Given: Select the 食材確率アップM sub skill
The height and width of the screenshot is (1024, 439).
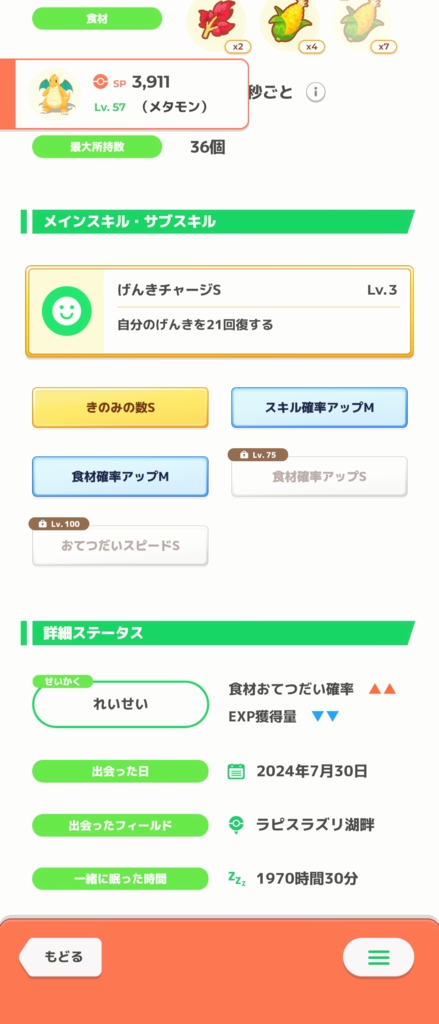Looking at the screenshot, I should tap(120, 476).
